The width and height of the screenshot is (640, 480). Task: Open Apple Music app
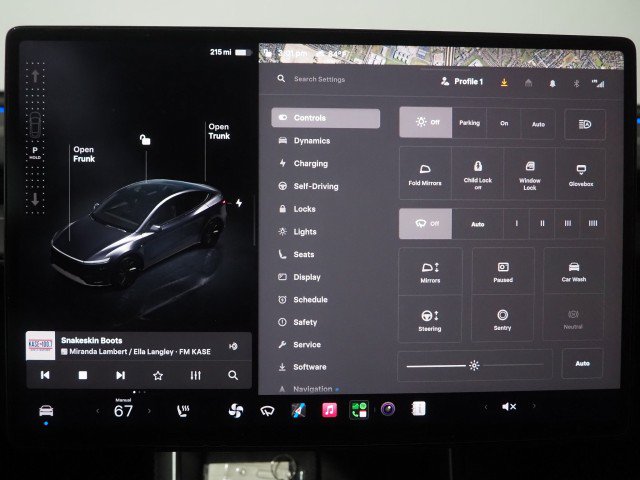[329, 409]
